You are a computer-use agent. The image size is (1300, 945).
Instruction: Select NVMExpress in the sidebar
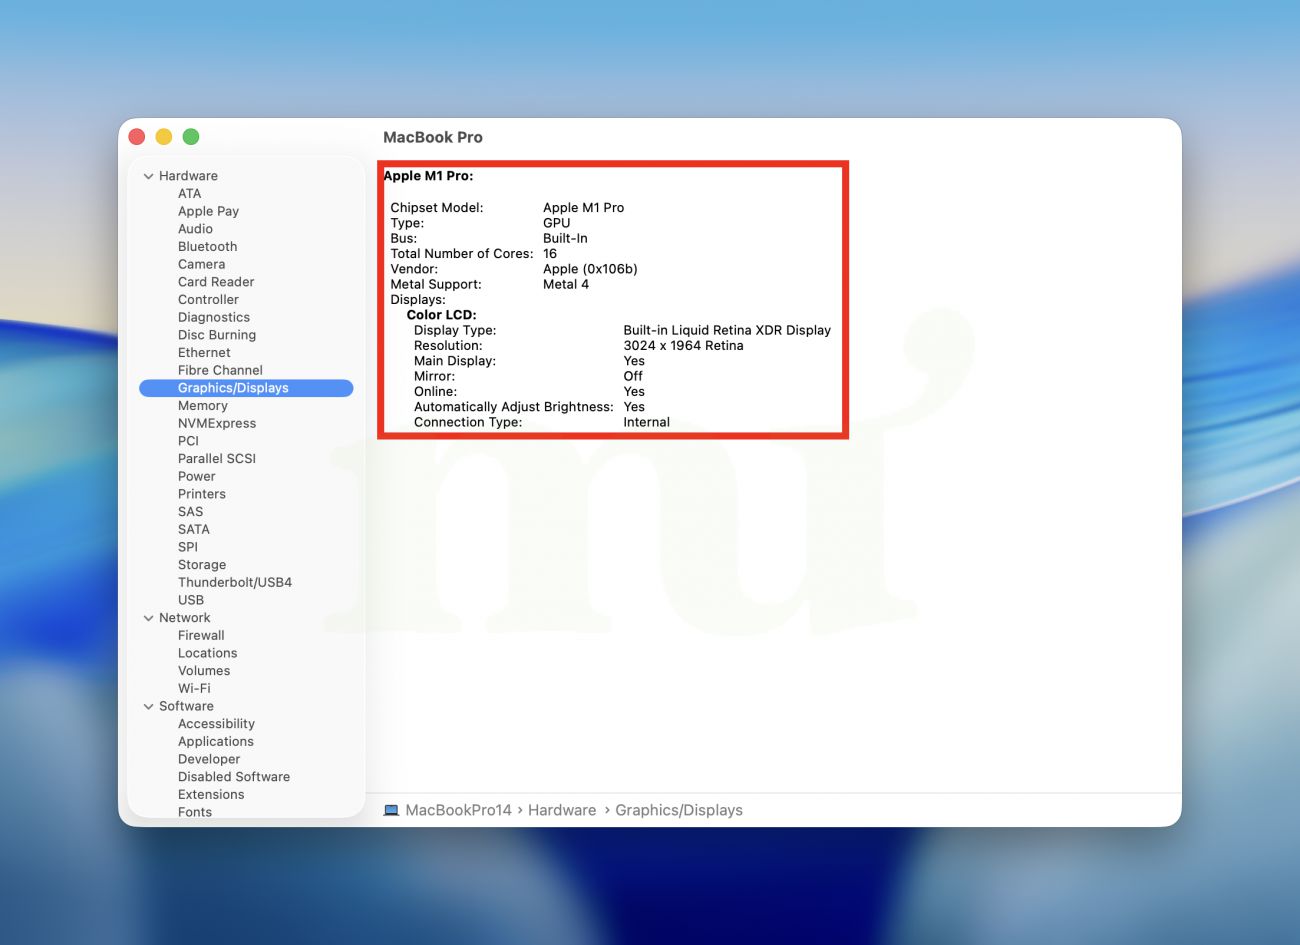217,423
